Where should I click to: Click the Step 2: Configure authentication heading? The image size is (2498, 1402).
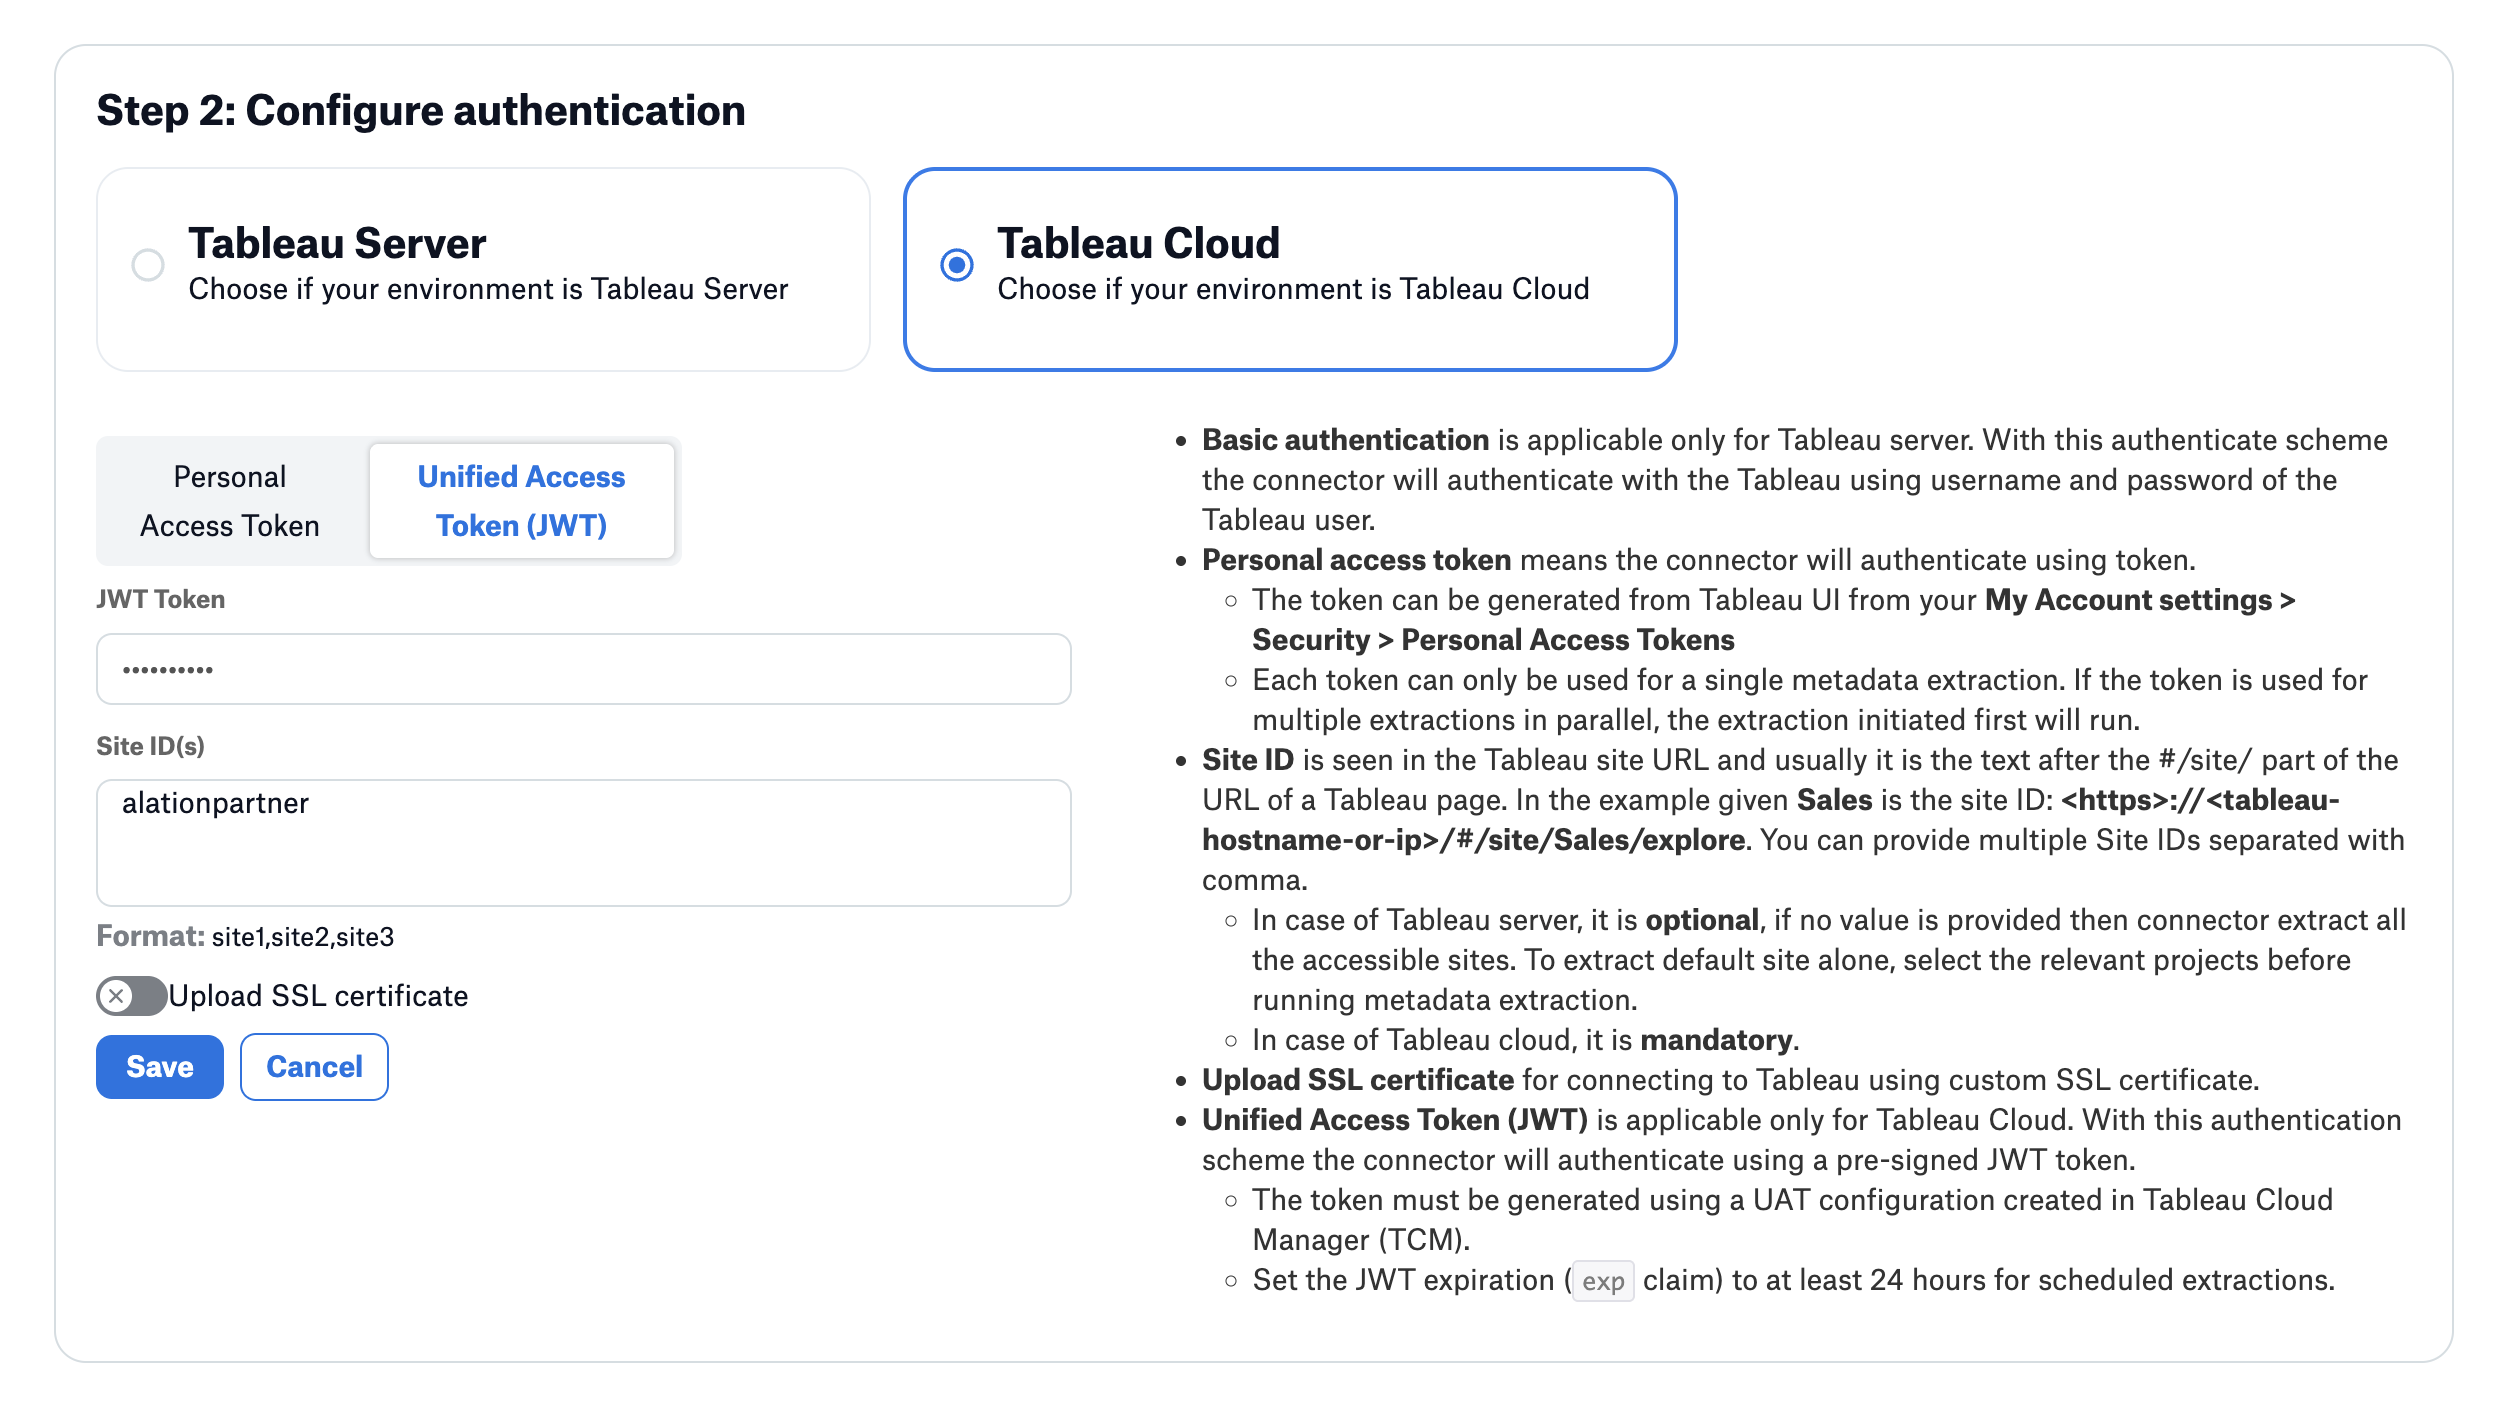pyautogui.click(x=421, y=110)
